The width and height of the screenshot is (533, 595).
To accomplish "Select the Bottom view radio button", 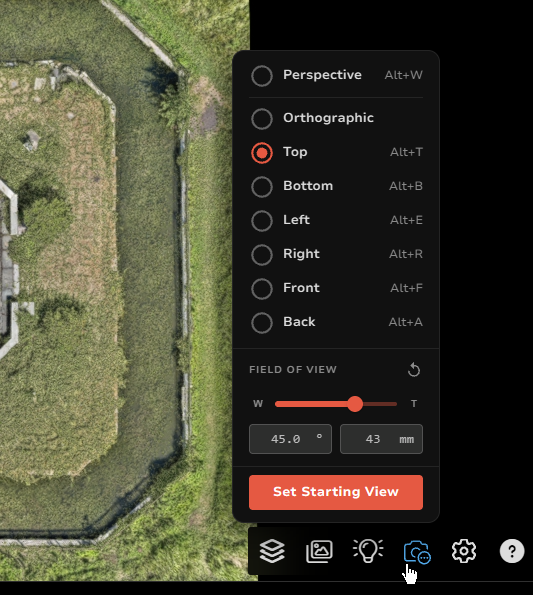I will coord(262,187).
